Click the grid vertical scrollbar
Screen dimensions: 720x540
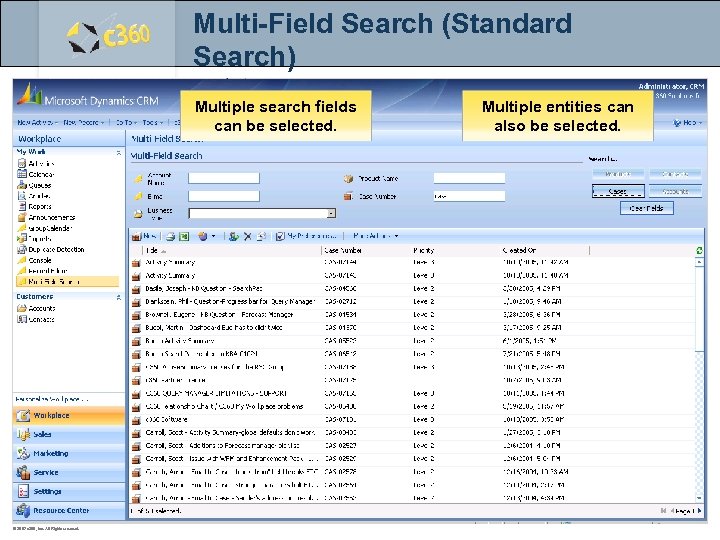[x=699, y=379]
